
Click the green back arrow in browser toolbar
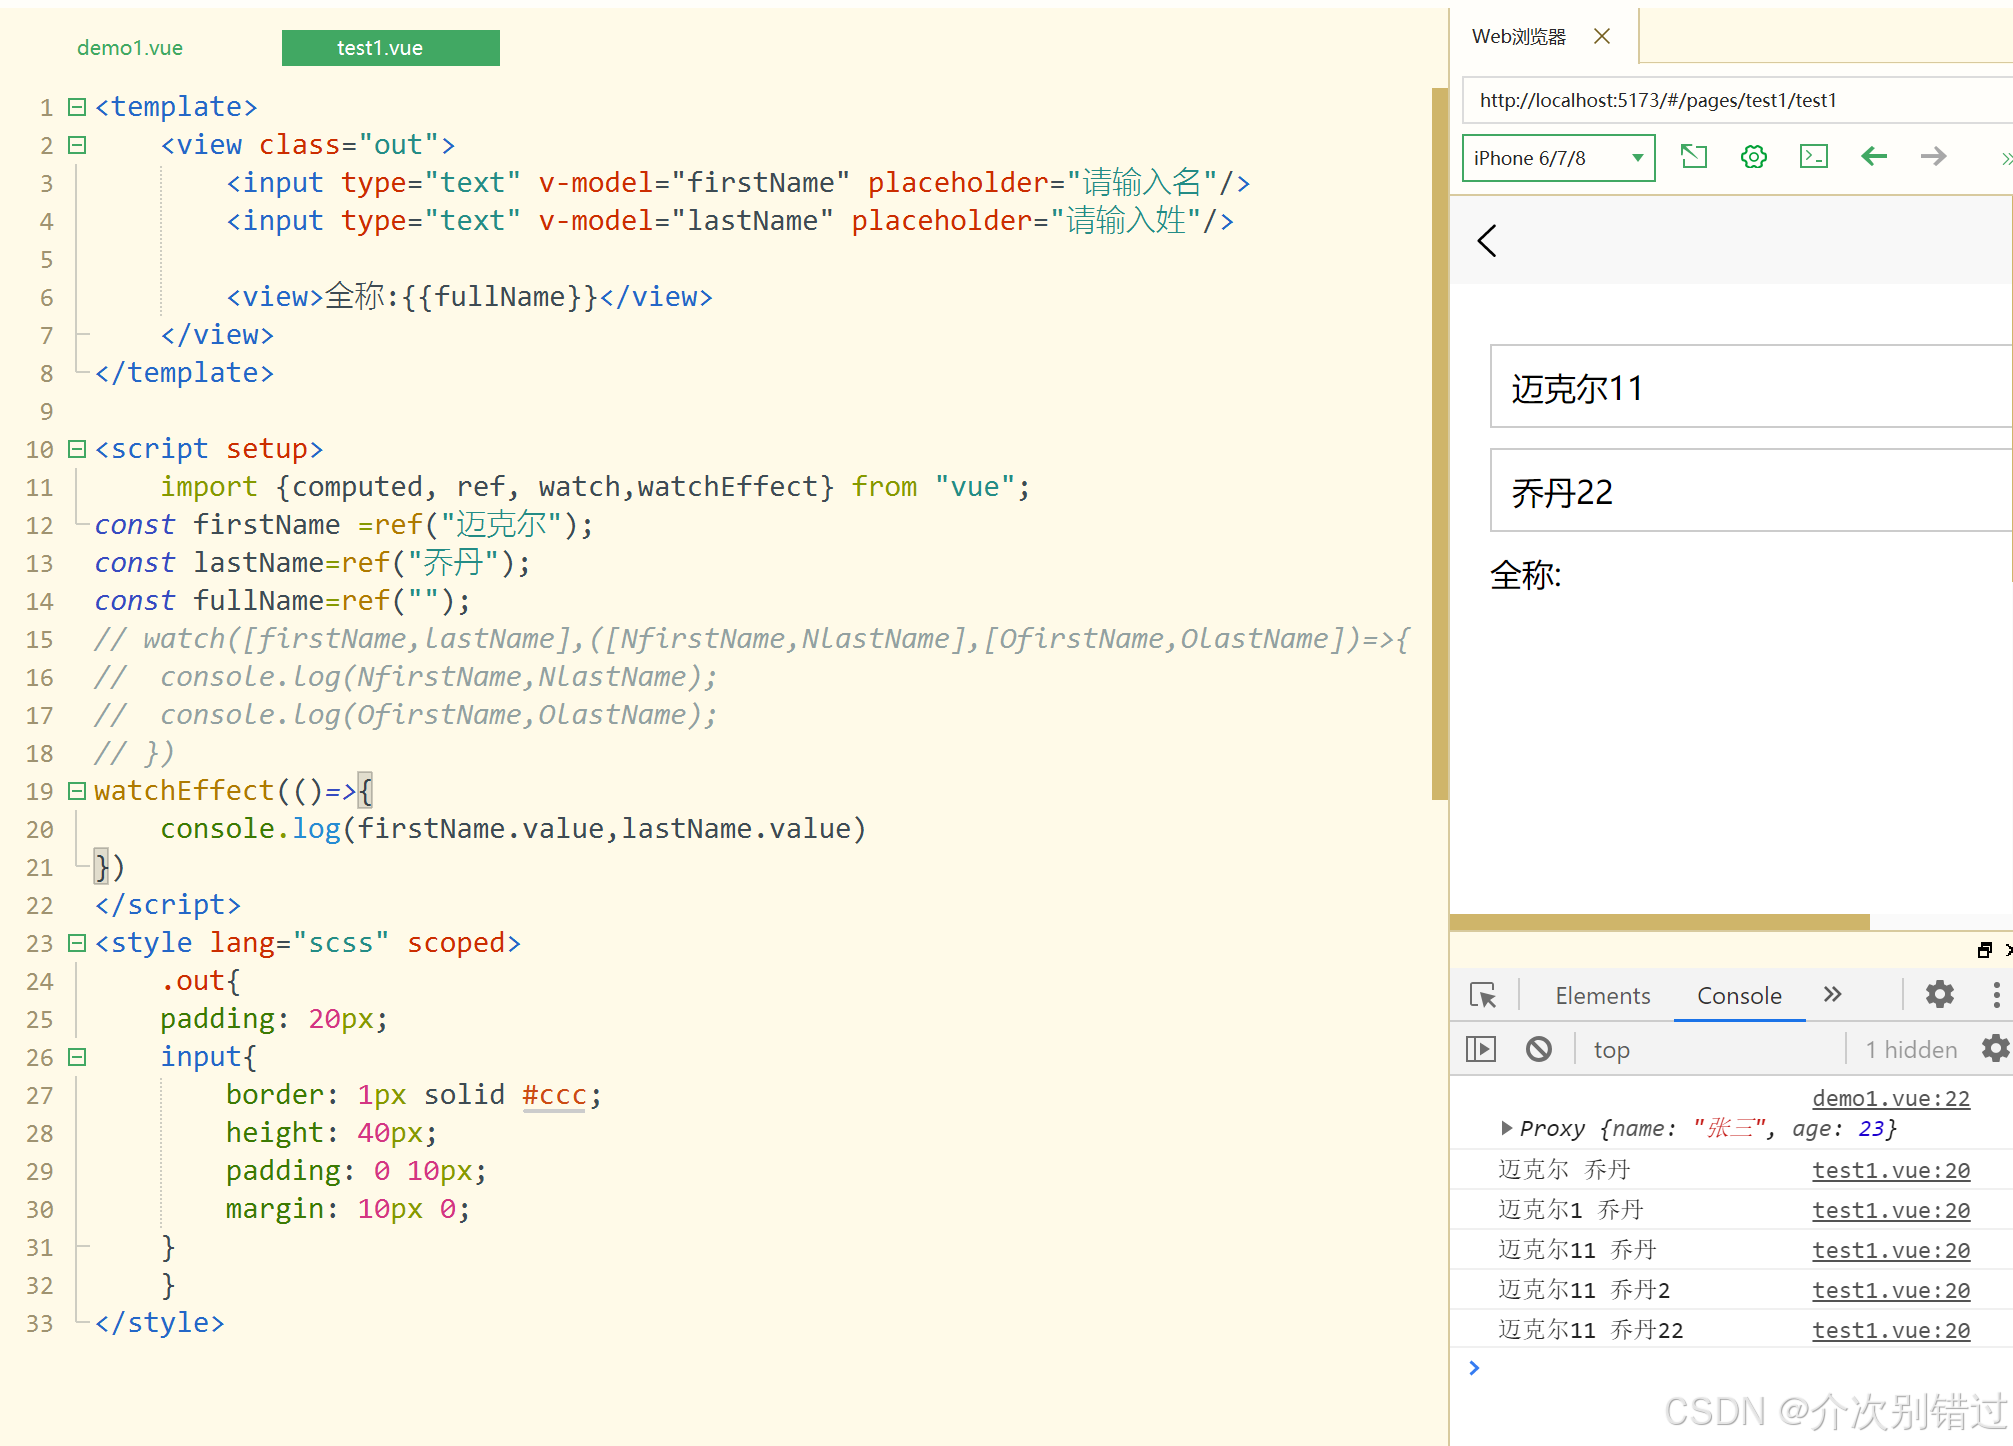(1873, 157)
